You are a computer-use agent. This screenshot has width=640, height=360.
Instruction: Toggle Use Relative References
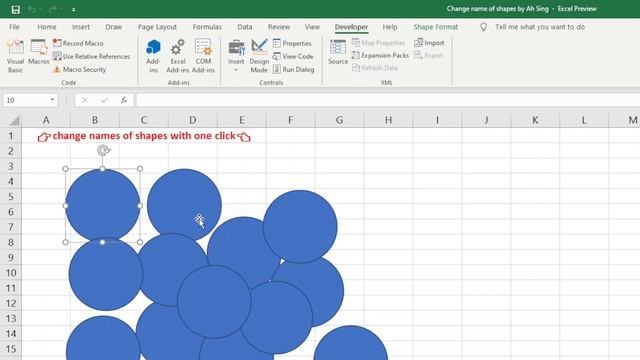(91, 56)
